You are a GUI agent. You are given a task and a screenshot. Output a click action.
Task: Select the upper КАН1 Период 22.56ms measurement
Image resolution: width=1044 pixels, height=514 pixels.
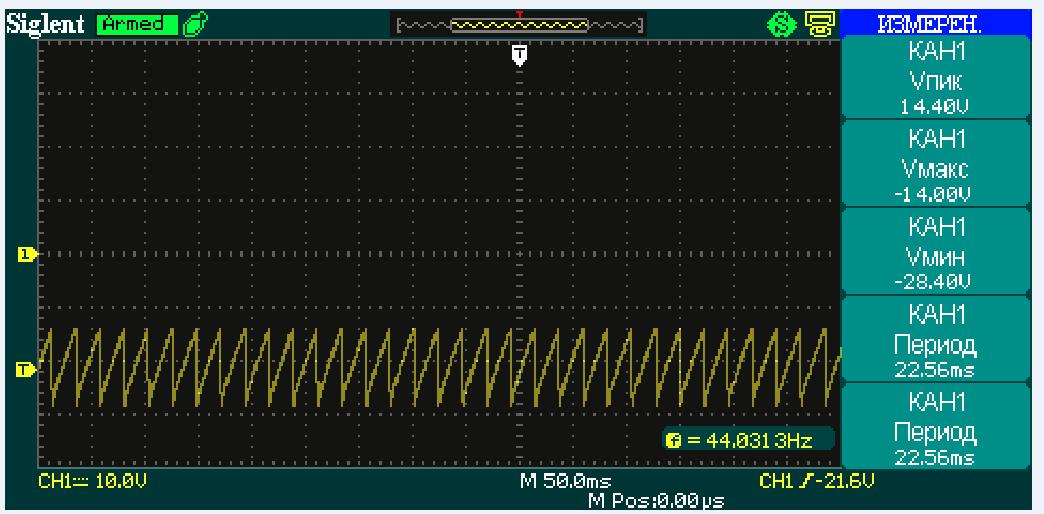[937, 339]
